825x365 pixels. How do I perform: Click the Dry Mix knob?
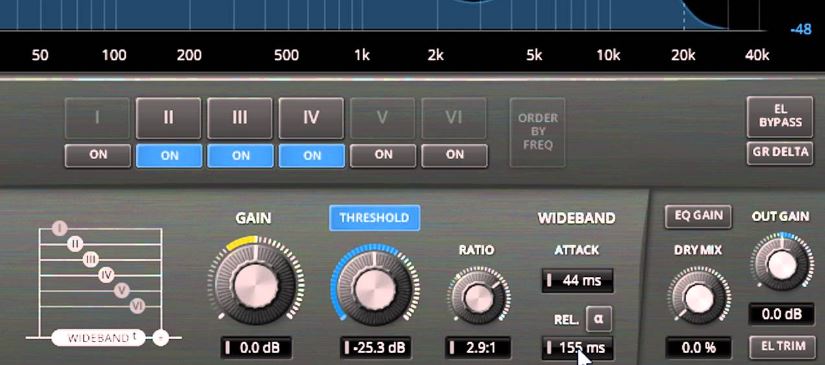point(699,298)
